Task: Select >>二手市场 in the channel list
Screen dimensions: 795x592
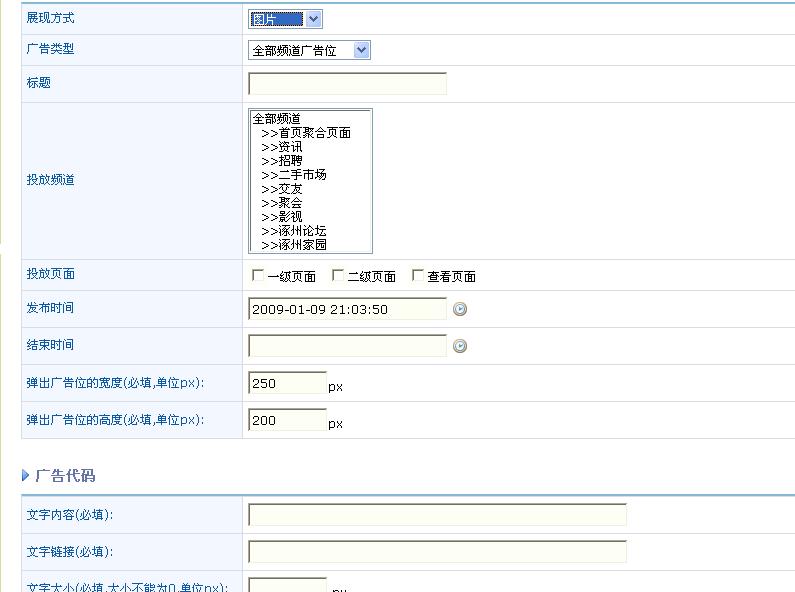Action: [x=294, y=175]
